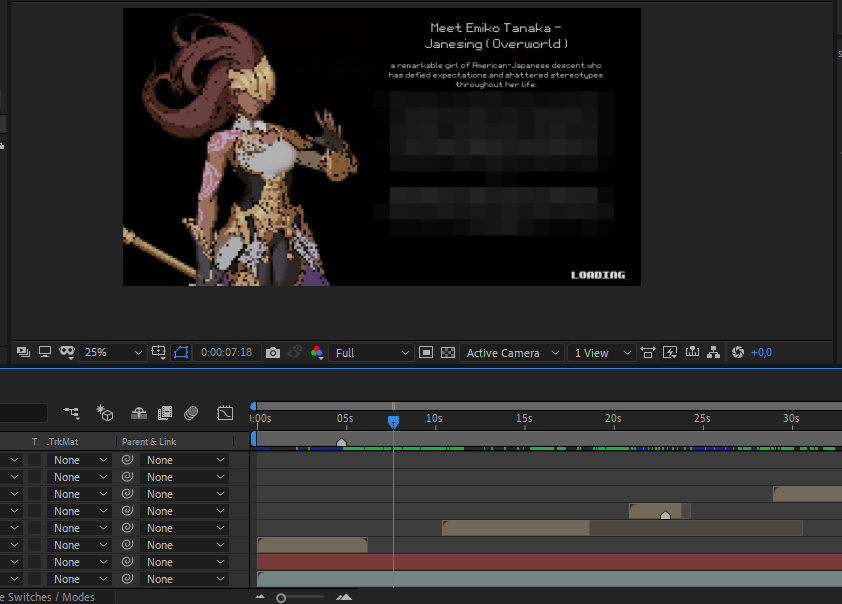842x604 pixels.
Task: Open the 25% magnification dropdown
Action: pos(112,352)
